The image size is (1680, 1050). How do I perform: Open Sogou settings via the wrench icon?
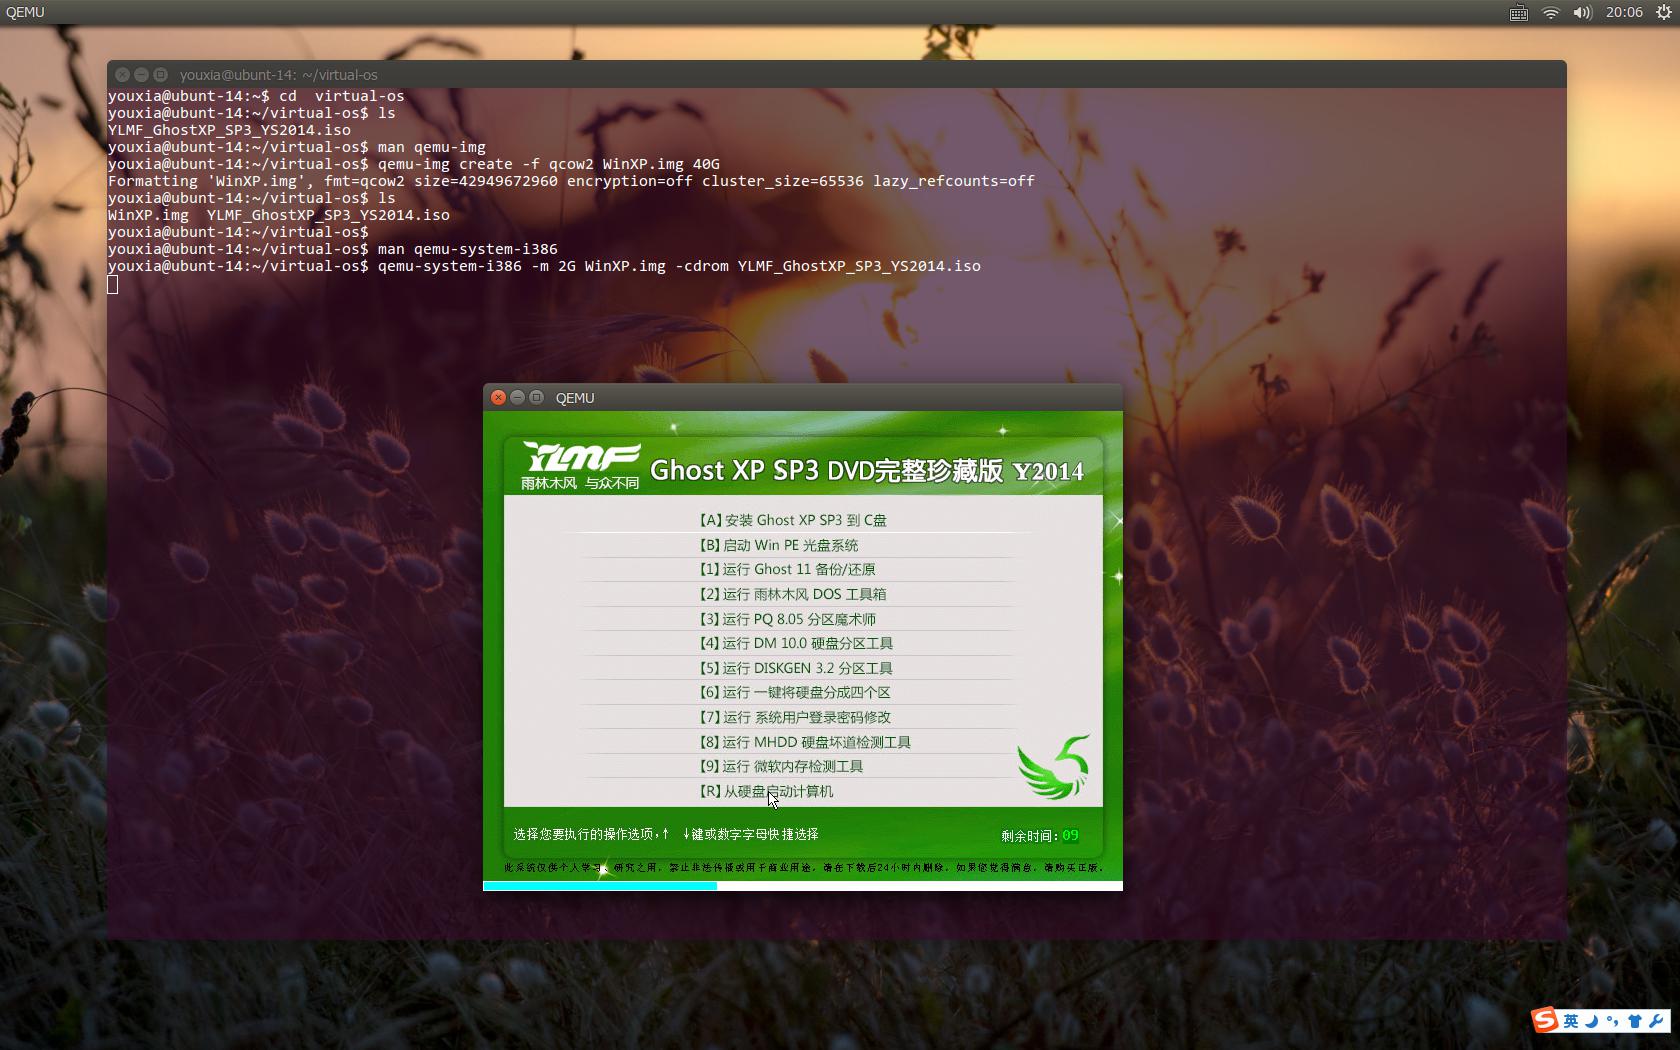tap(1656, 1021)
